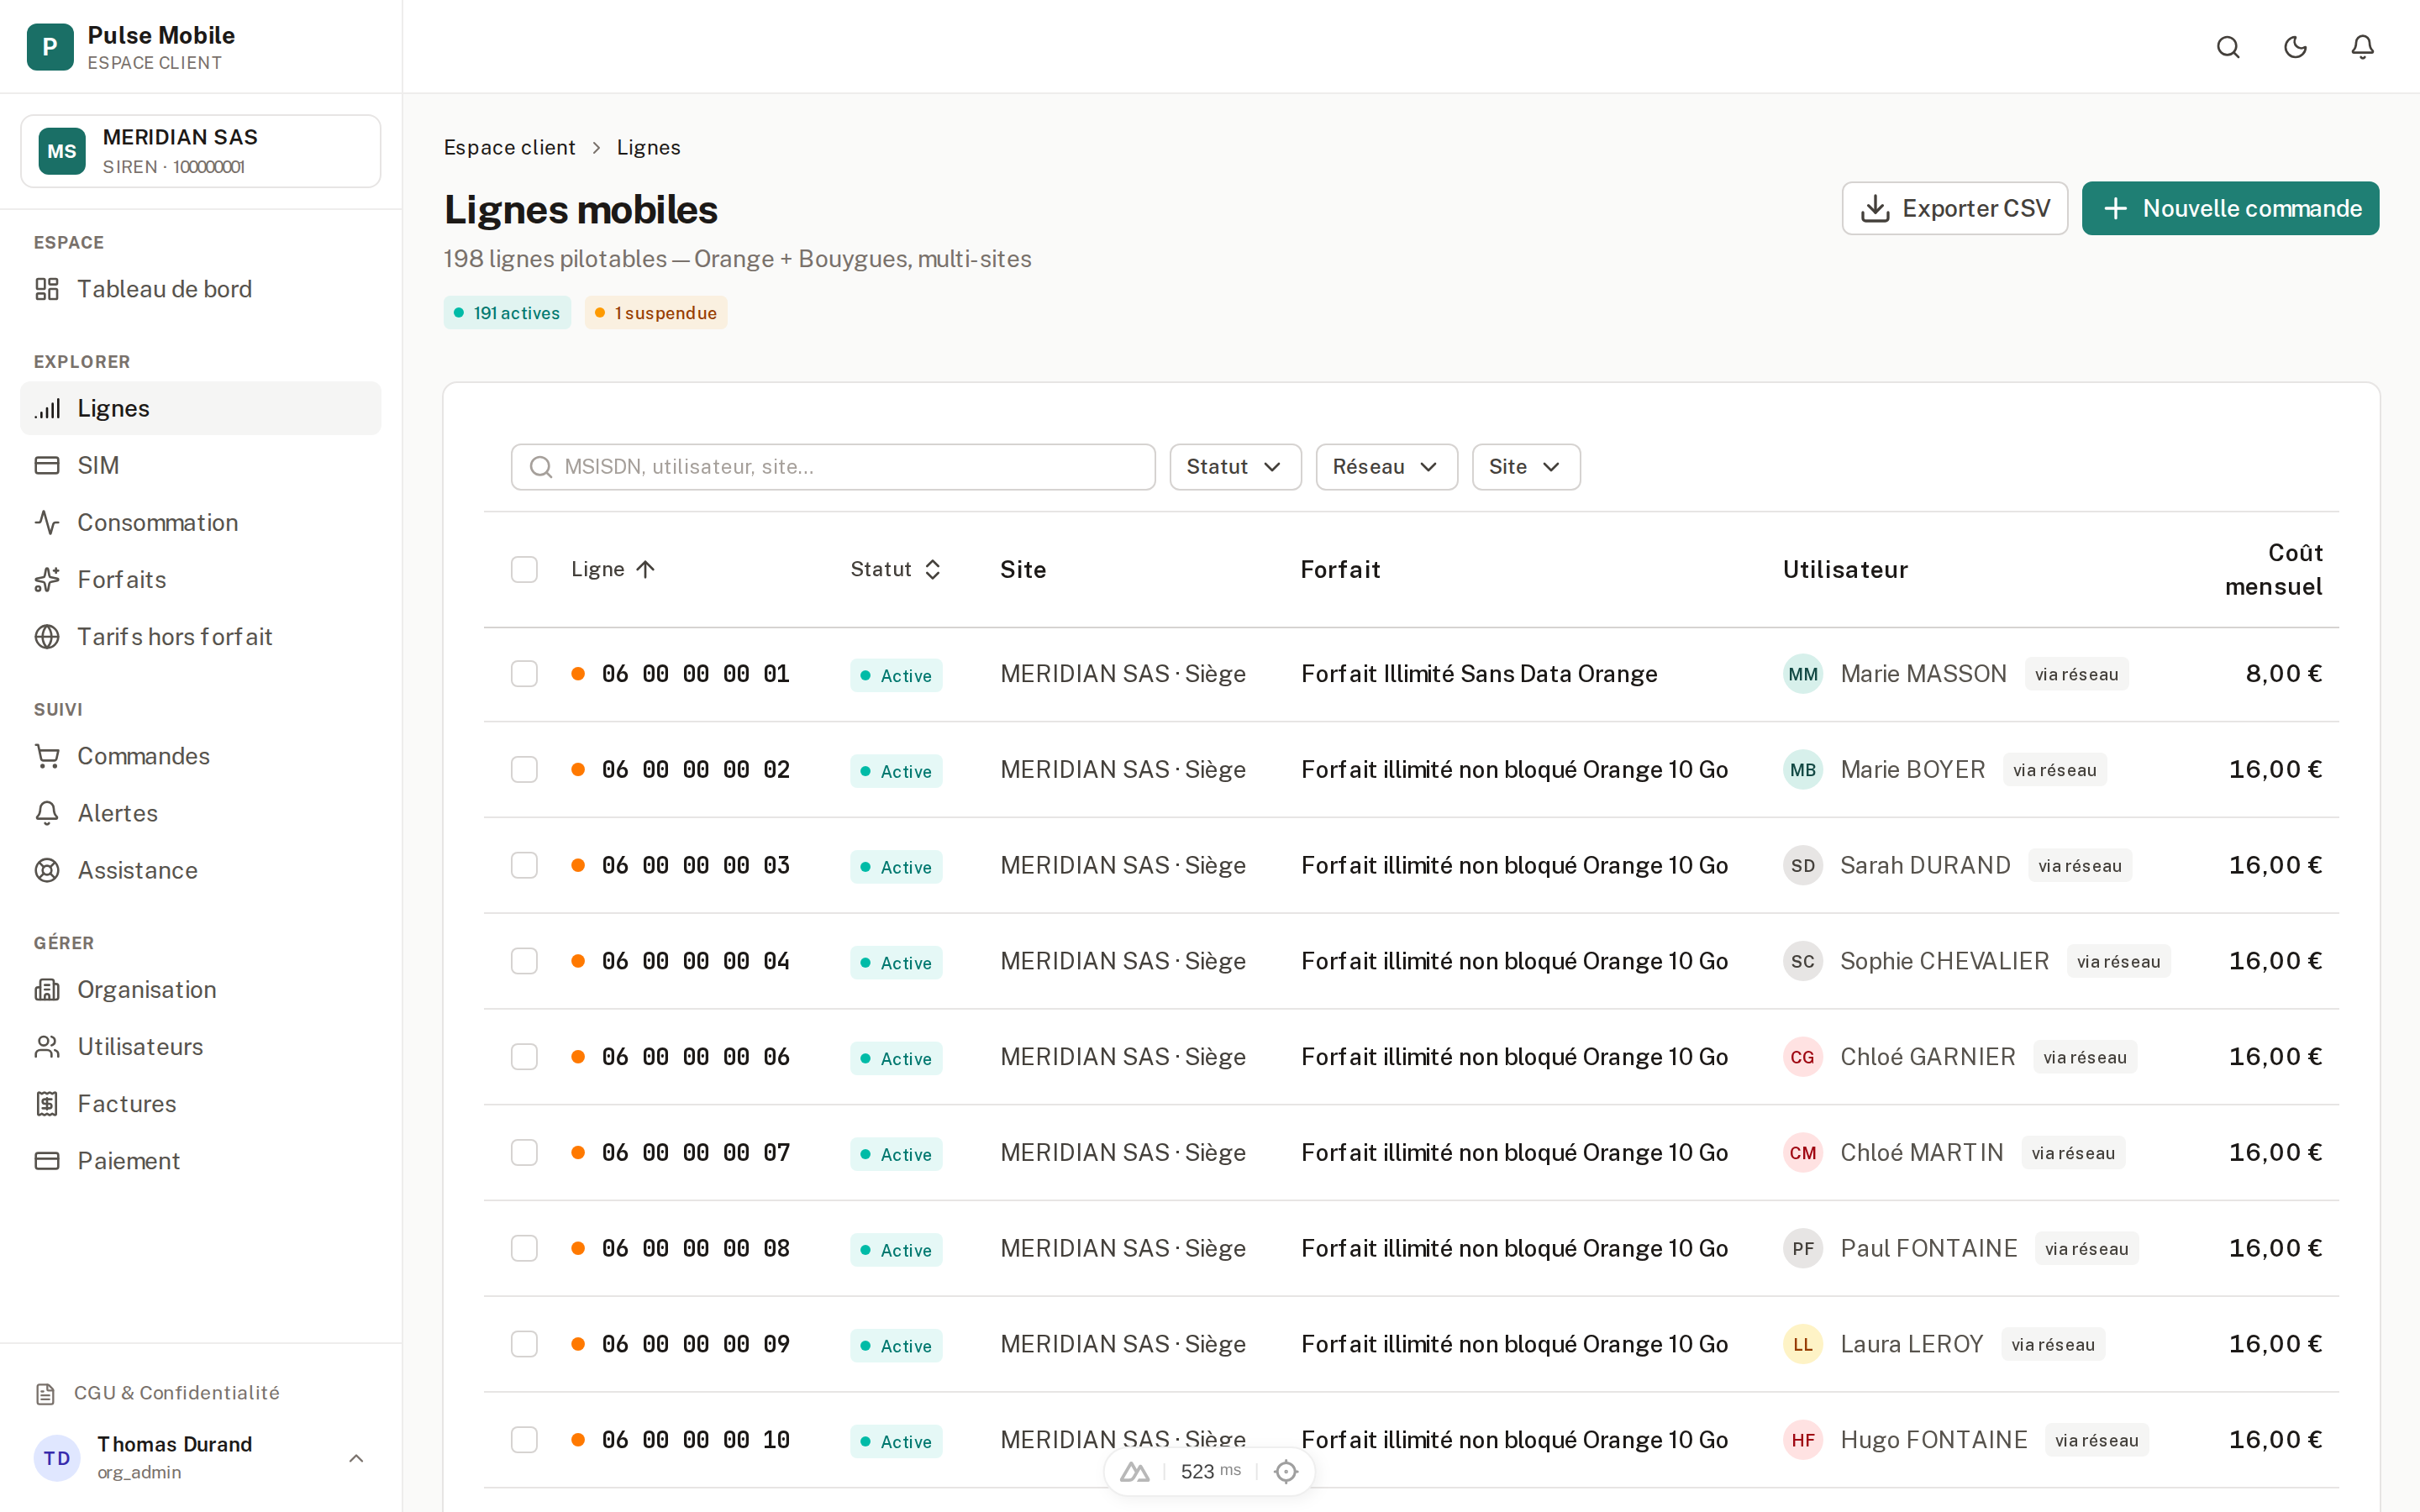Click the TD avatar of Thomas Durand
Image resolution: width=2420 pixels, height=1512 pixels.
(57, 1458)
